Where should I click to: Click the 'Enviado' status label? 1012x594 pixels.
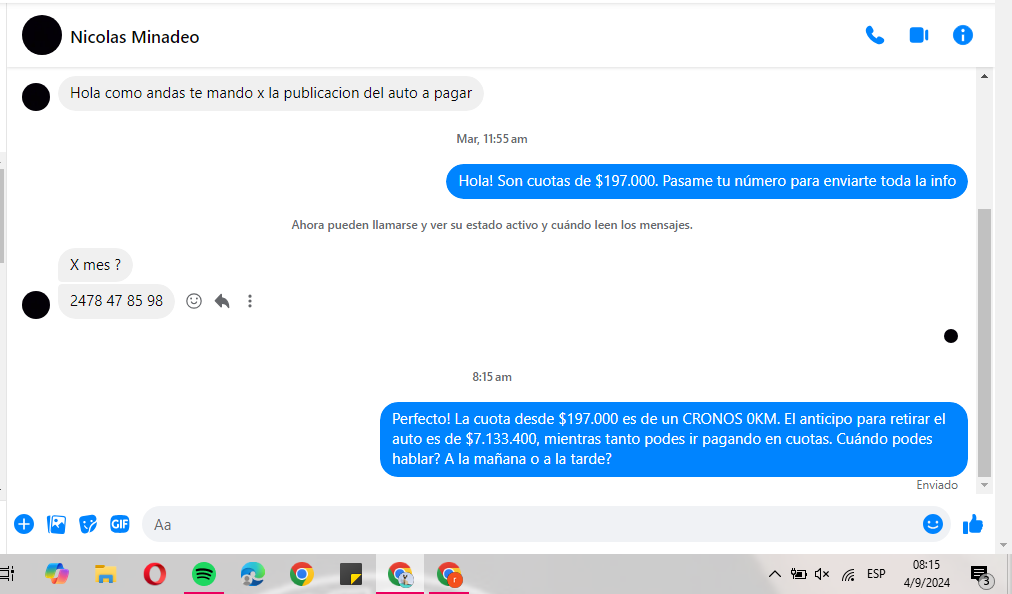click(x=937, y=485)
